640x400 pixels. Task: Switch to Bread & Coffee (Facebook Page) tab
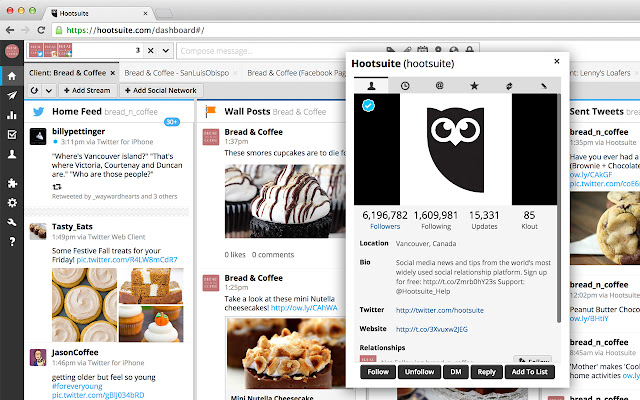[x=296, y=73]
